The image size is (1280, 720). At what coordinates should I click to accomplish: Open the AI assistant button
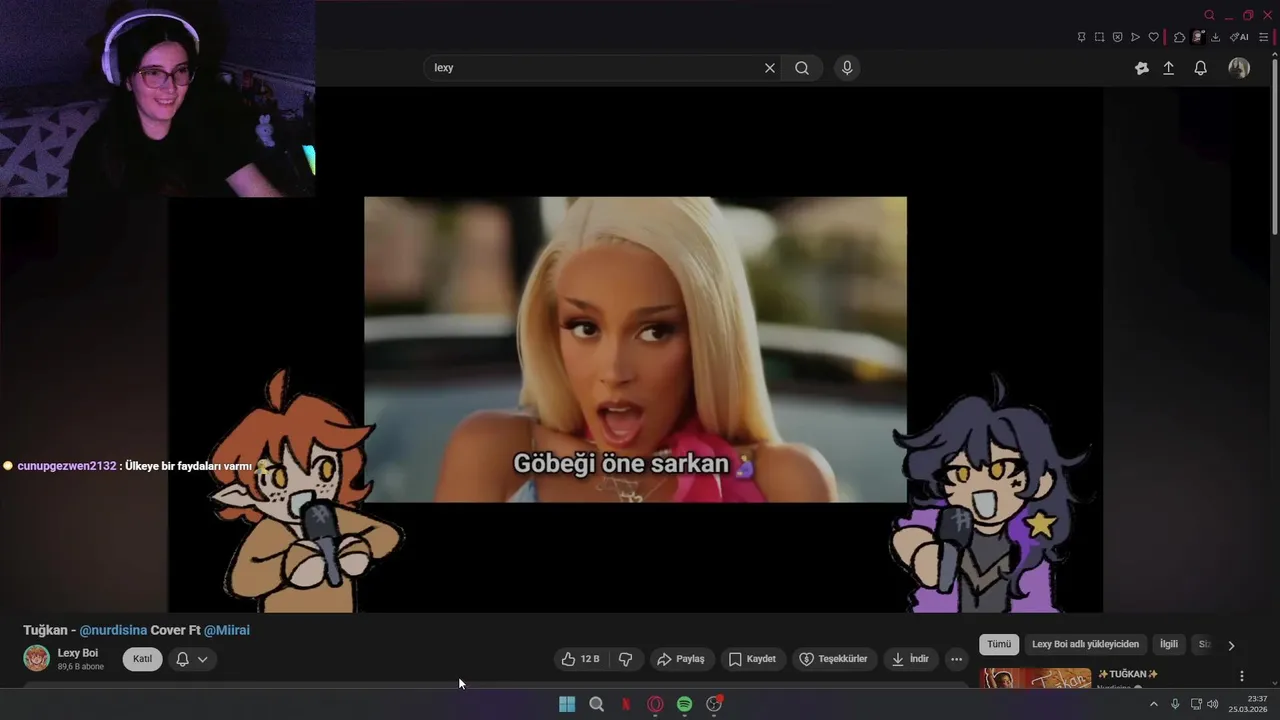1239,37
